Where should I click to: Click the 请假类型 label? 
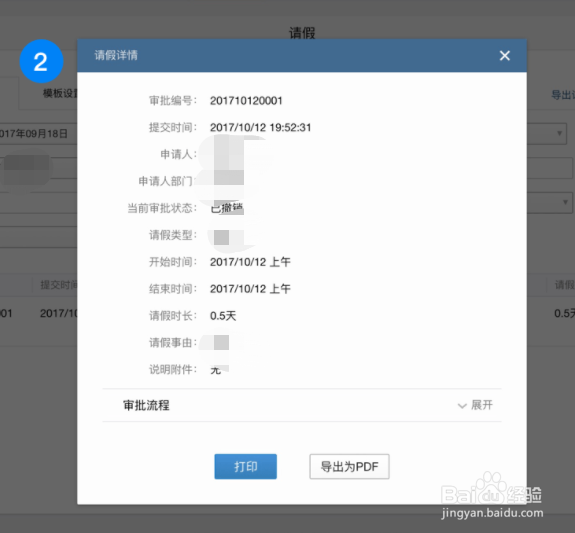click(x=173, y=235)
